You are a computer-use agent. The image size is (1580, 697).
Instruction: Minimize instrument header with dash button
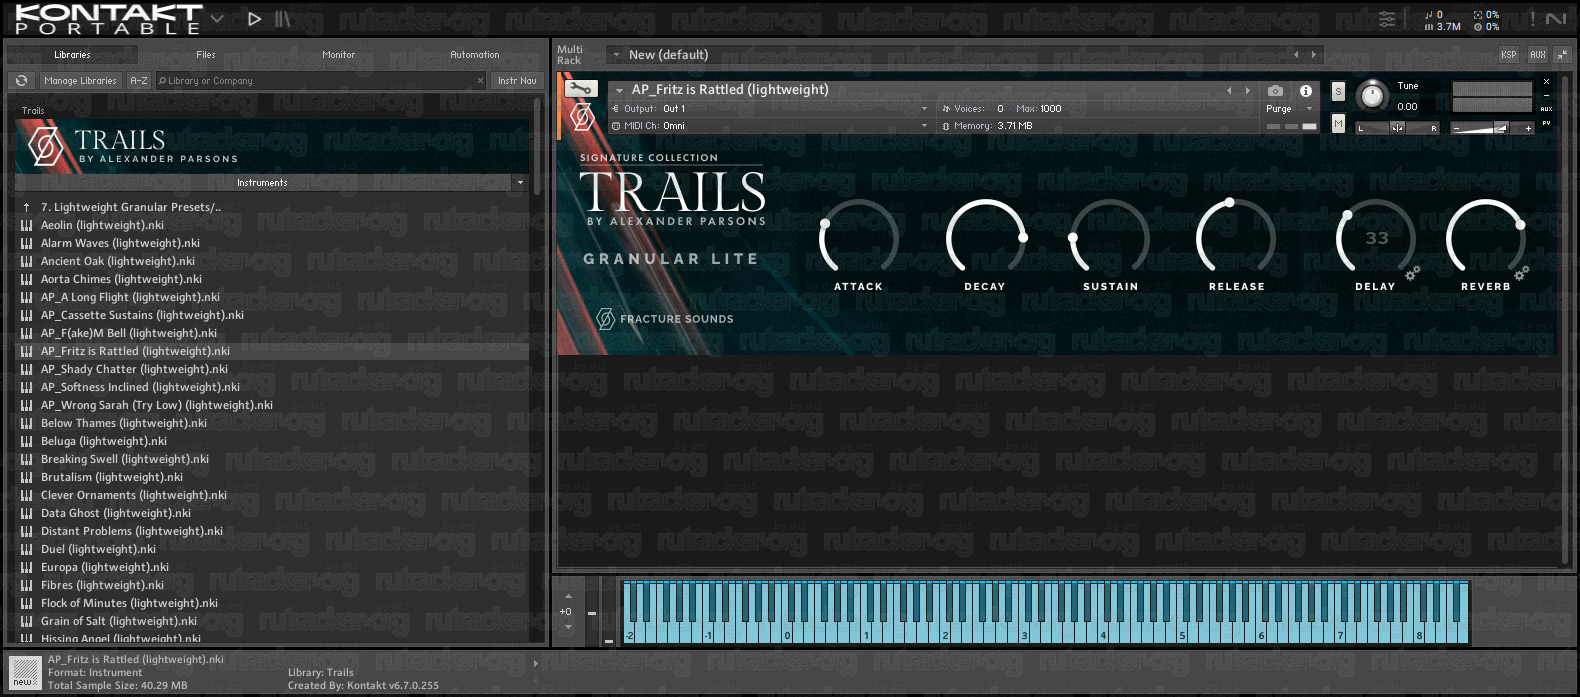point(1546,96)
